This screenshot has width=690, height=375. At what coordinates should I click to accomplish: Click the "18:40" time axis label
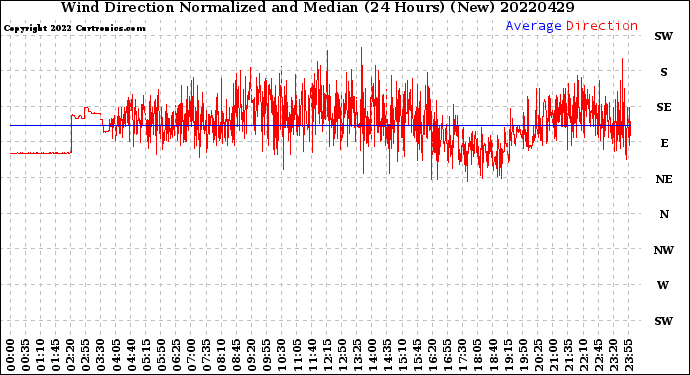[493, 355]
